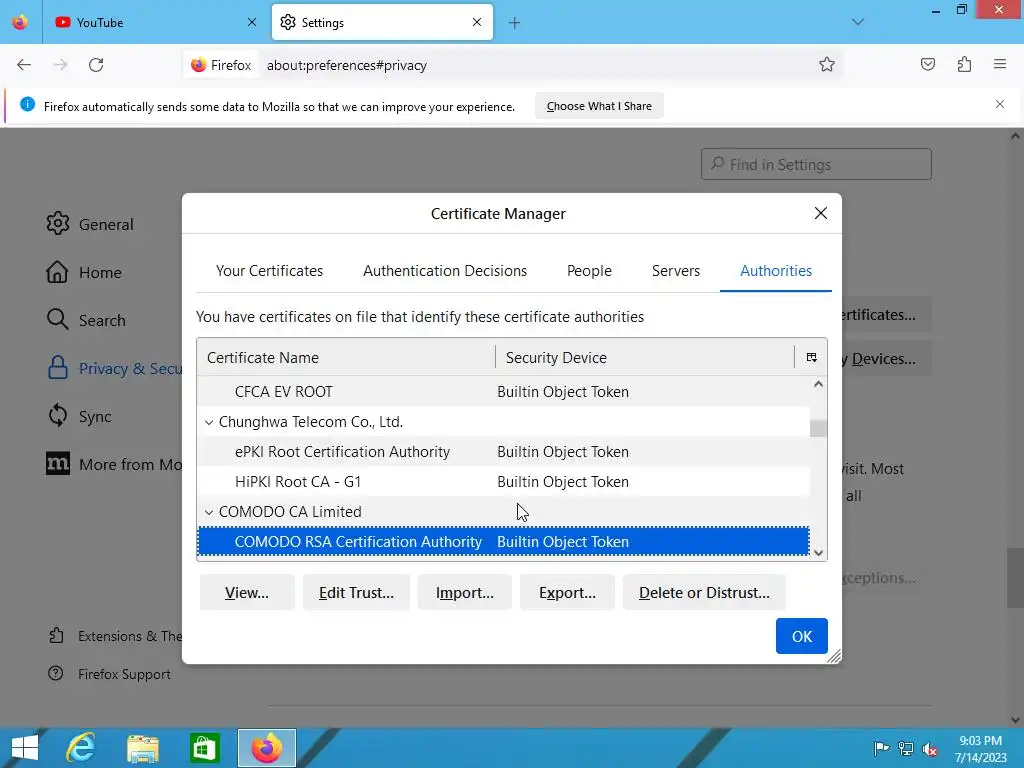Collapse Chunghwa Telecom Co., Ltd. group
1024x768 pixels.
coord(209,423)
